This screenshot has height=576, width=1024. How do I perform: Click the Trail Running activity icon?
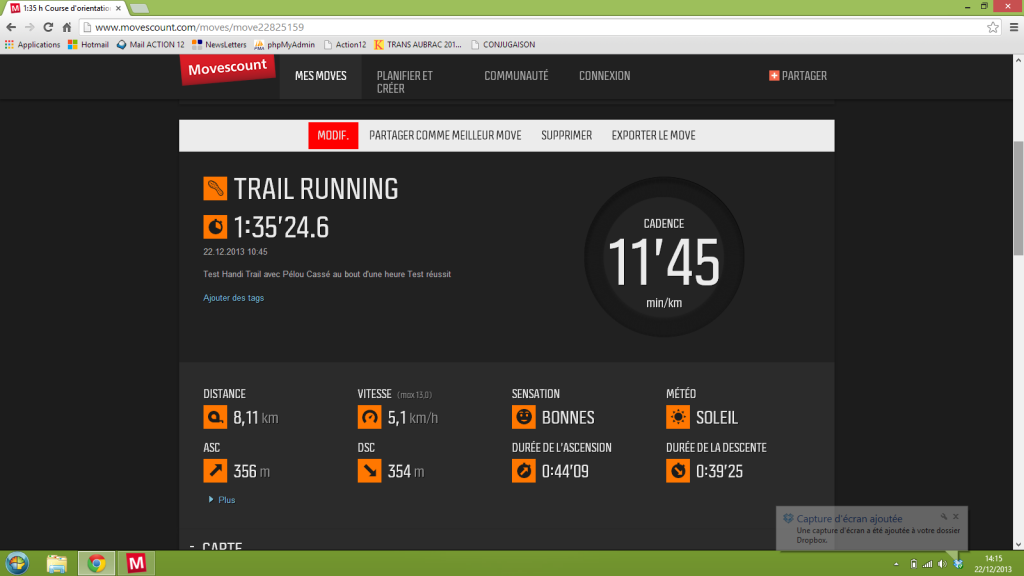[215, 189]
